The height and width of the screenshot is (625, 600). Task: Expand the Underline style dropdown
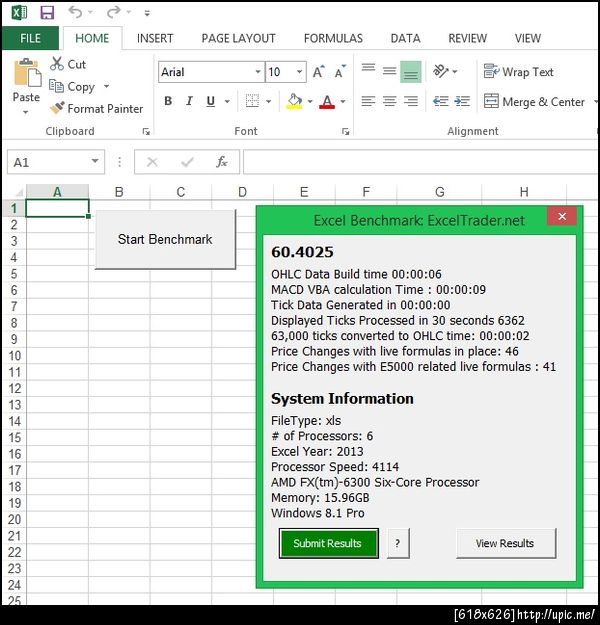227,102
